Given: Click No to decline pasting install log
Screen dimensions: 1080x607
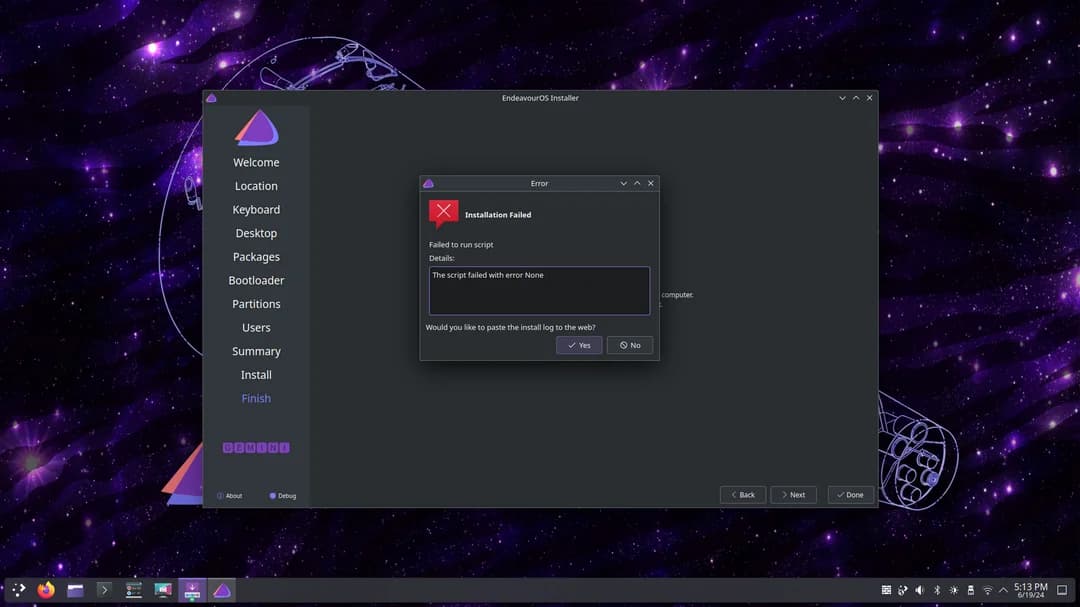Looking at the screenshot, I should (x=629, y=344).
